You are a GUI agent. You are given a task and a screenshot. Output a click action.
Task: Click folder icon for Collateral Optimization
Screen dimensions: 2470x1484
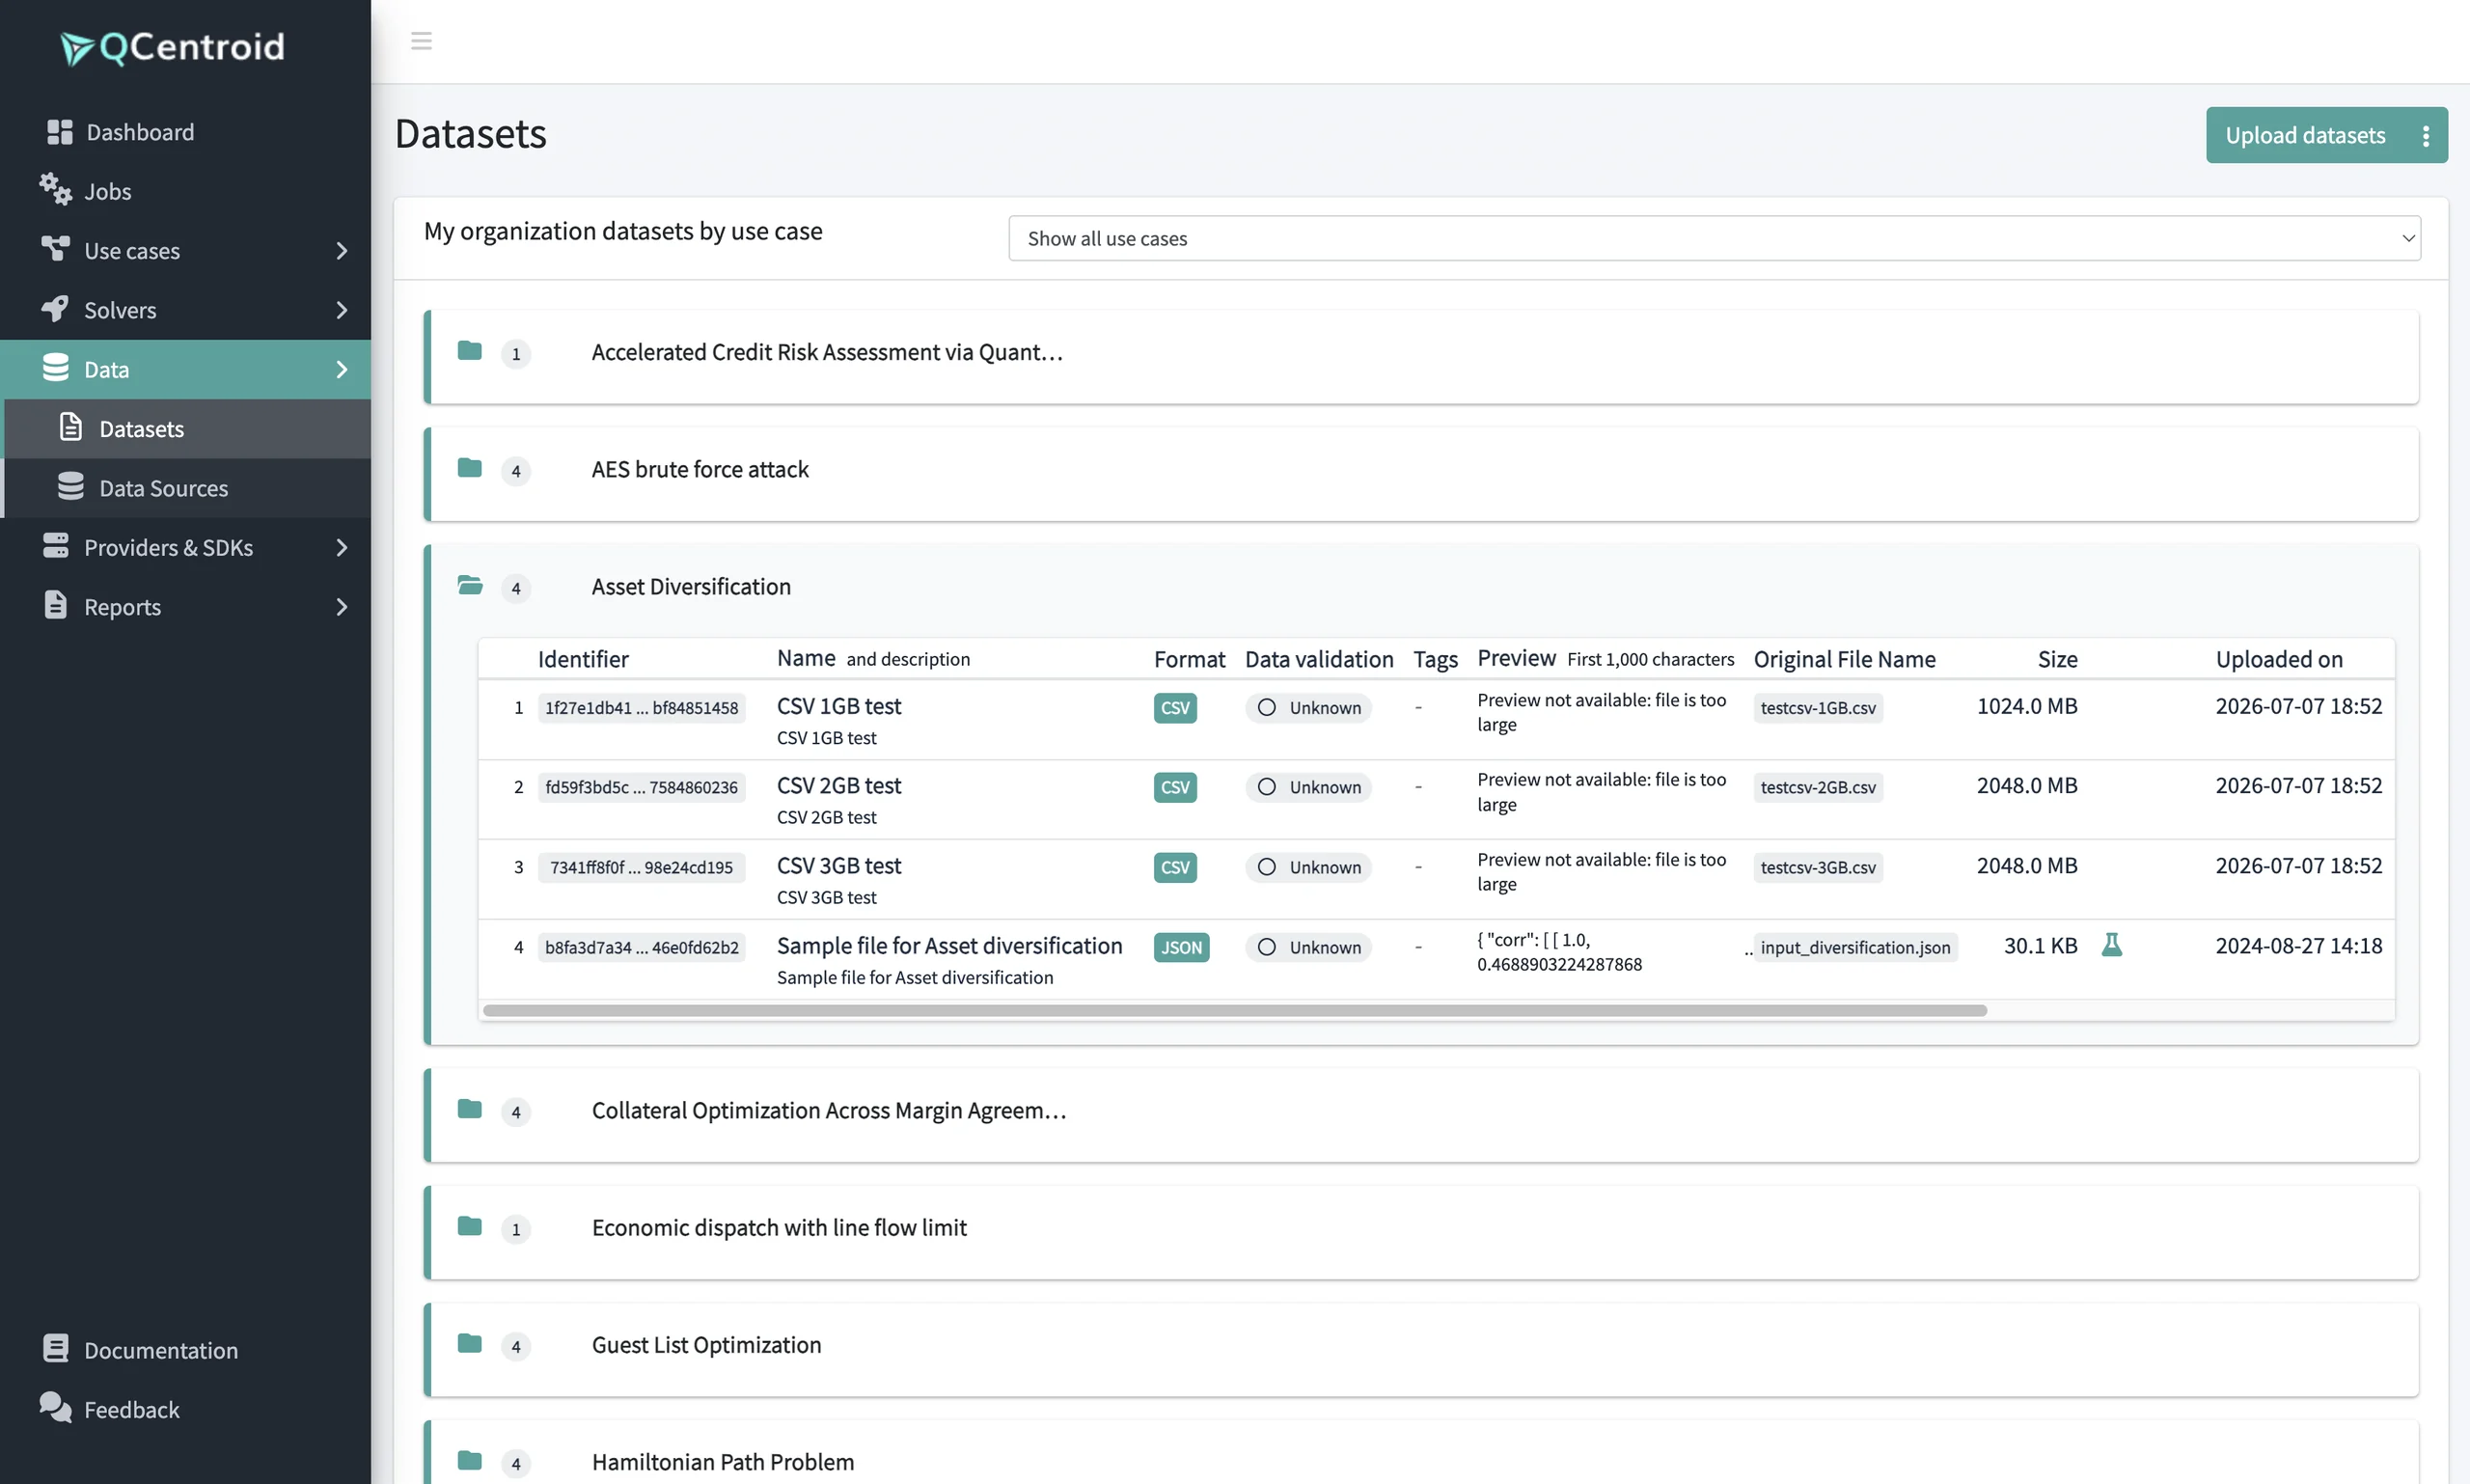point(469,1109)
